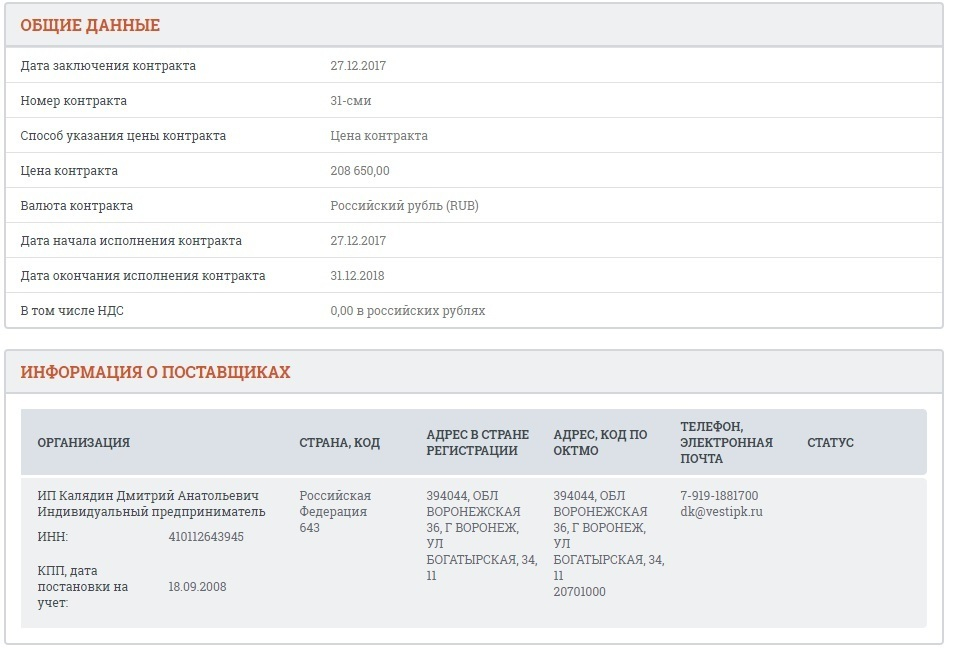Click the АДРЕС, КОД ПО ОКТМО header

[x=600, y=442]
